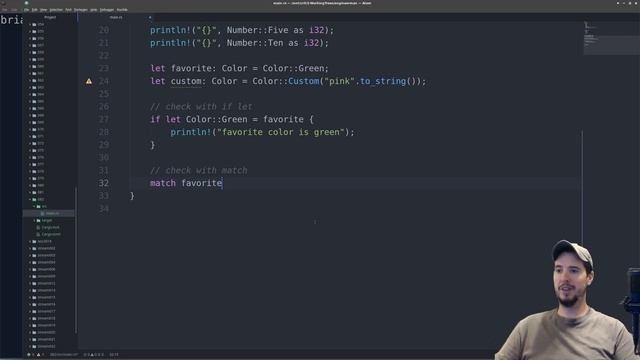Image resolution: width=640 pixels, height=360 pixels.
Task: Click the comment '// check with if let'
Action: pos(201,107)
